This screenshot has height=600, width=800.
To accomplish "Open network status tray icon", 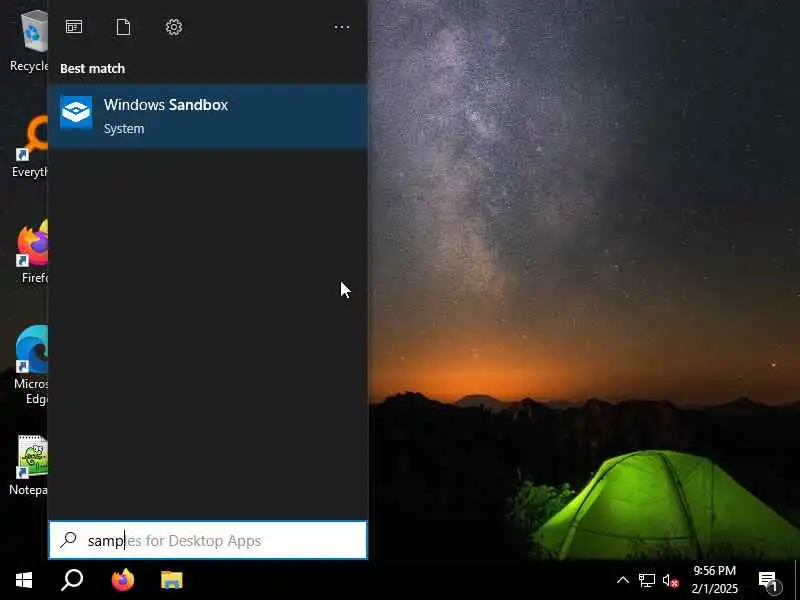I will coord(646,580).
